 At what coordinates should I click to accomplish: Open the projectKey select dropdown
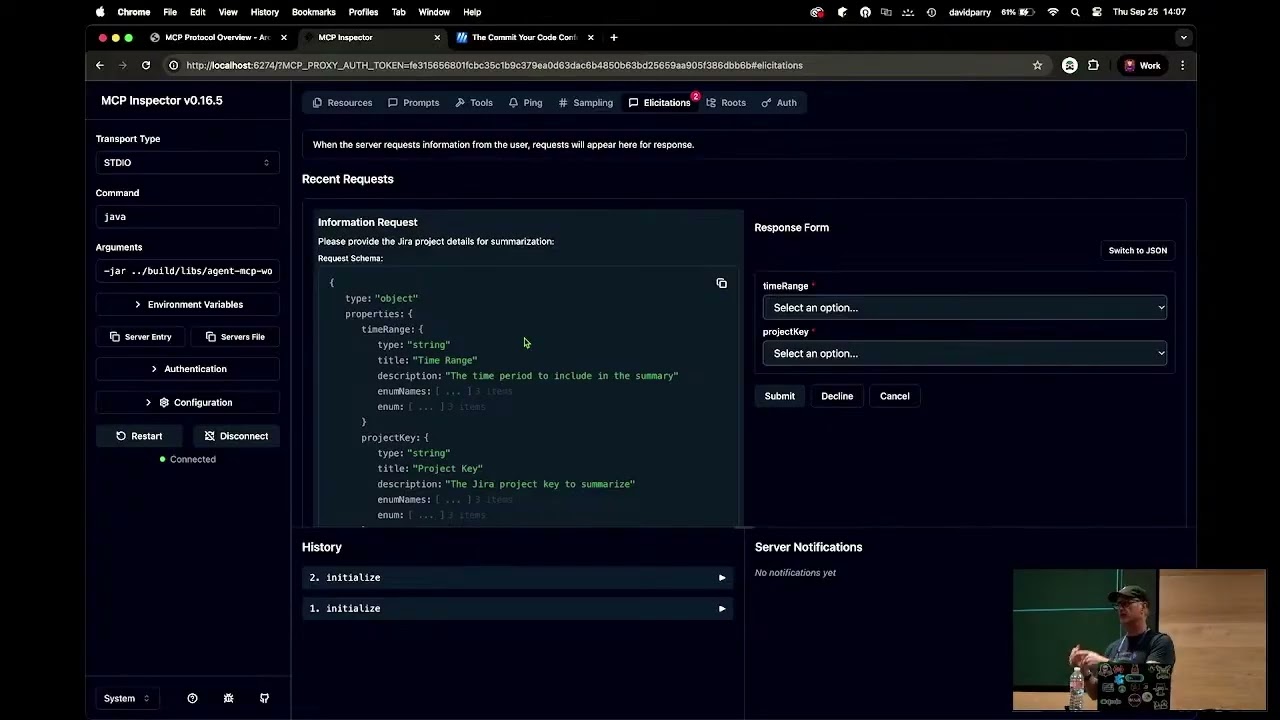[x=965, y=353]
